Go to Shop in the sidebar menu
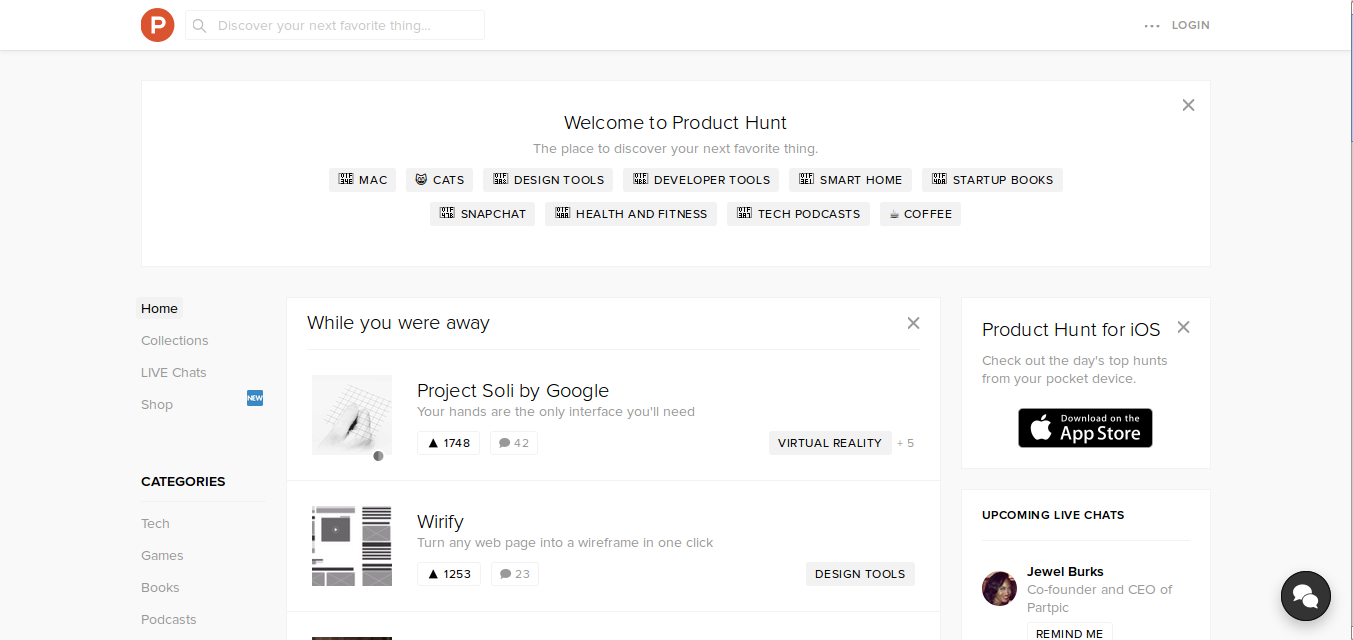 [x=157, y=404]
